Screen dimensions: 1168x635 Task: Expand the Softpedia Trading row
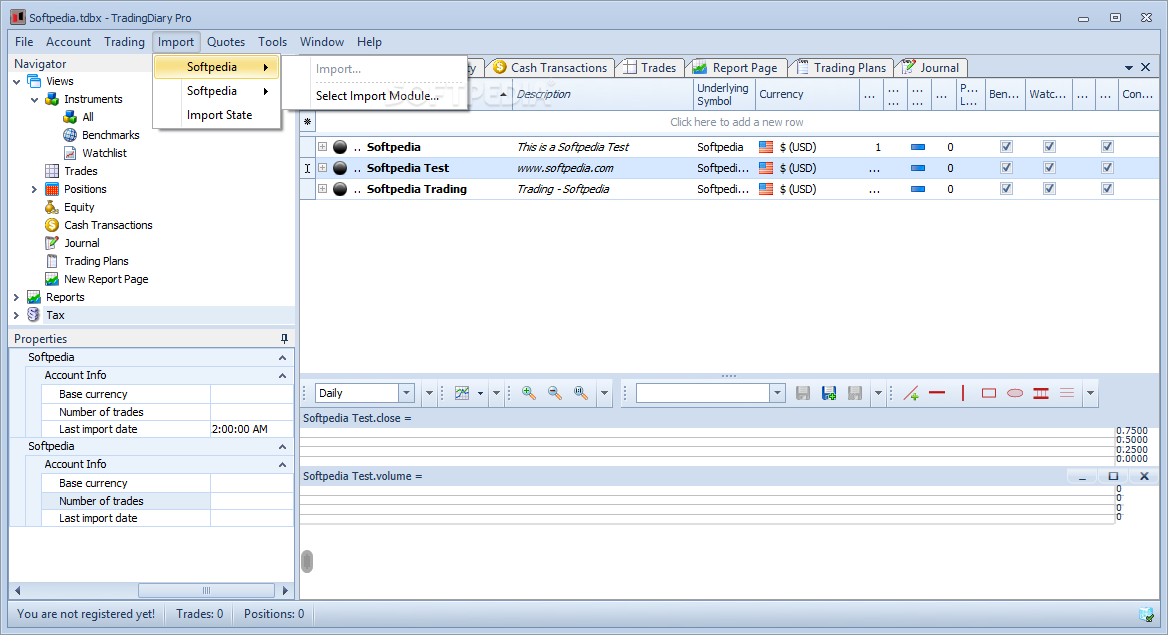323,189
